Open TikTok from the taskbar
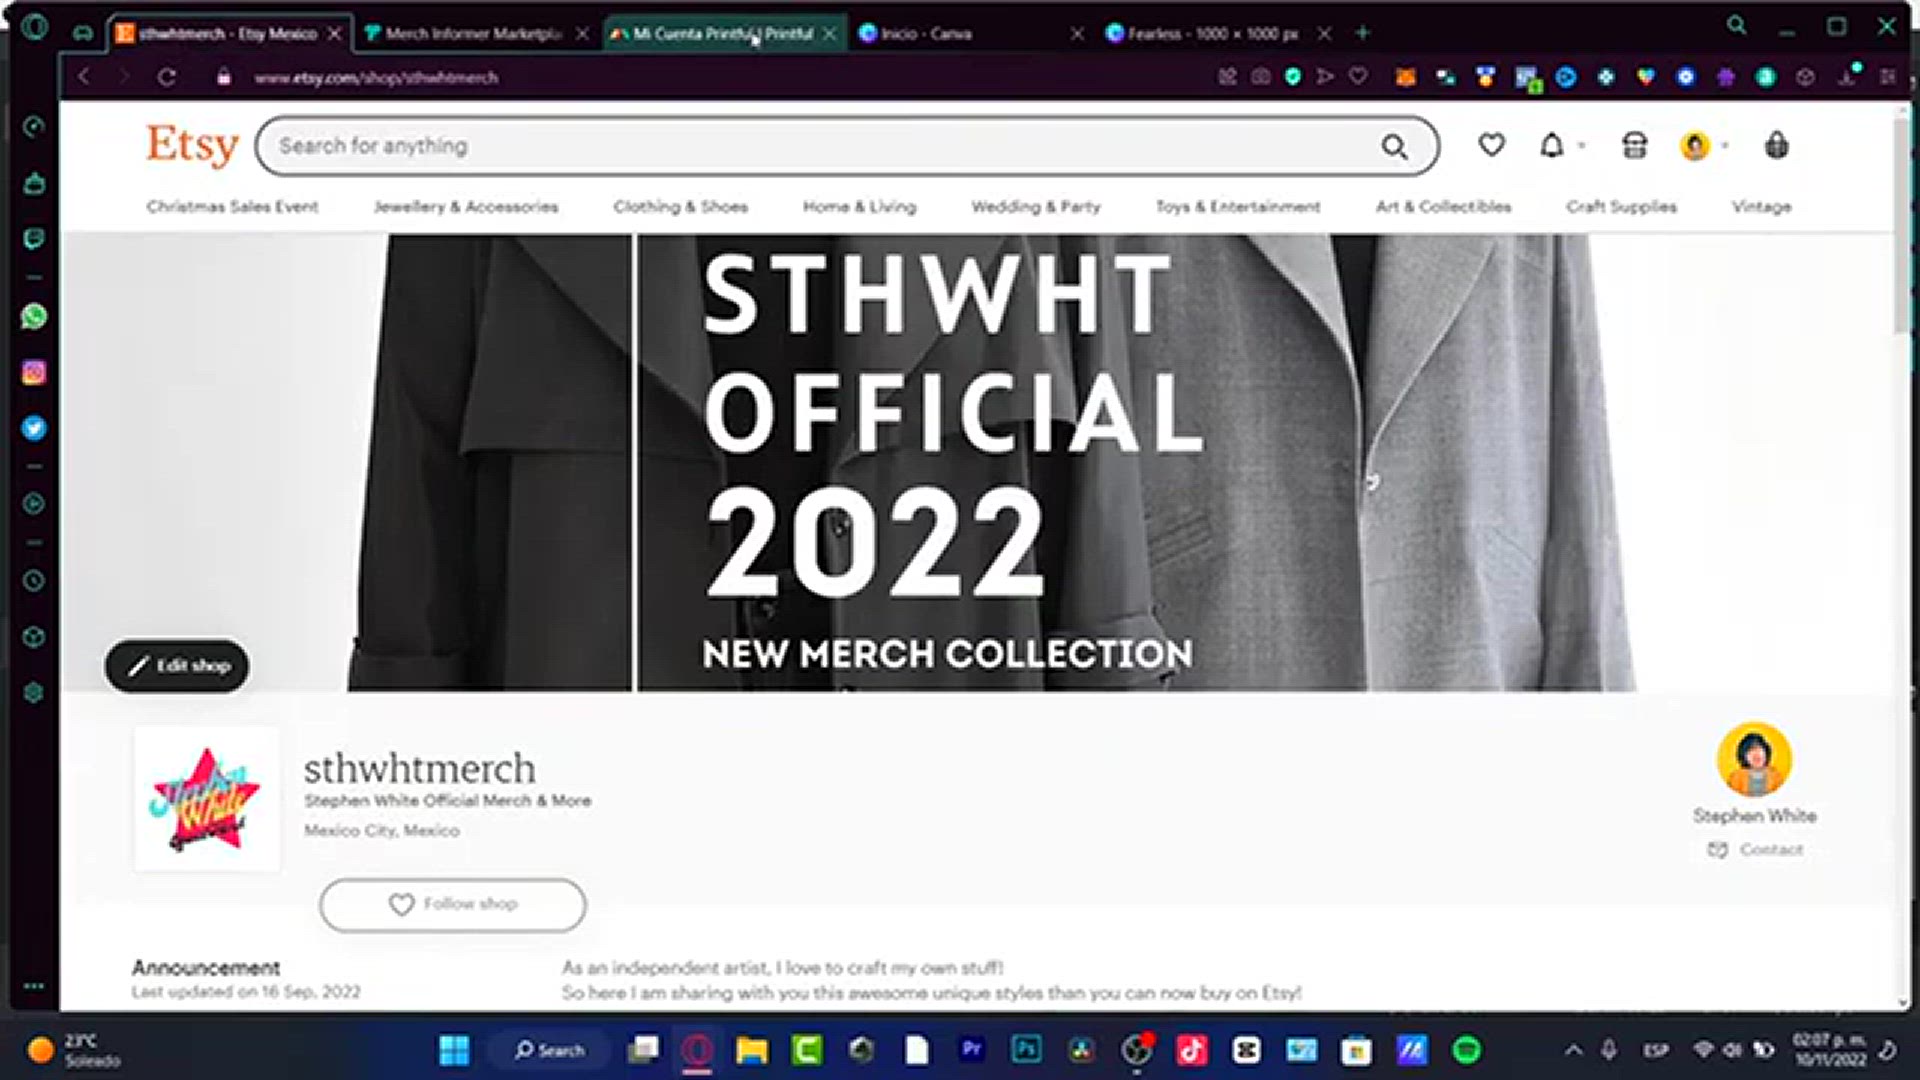Image resolution: width=1920 pixels, height=1080 pixels. (x=1191, y=1050)
